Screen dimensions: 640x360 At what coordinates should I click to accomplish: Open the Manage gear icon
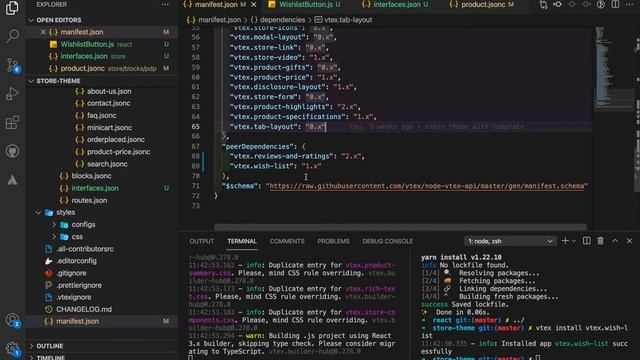12,348
